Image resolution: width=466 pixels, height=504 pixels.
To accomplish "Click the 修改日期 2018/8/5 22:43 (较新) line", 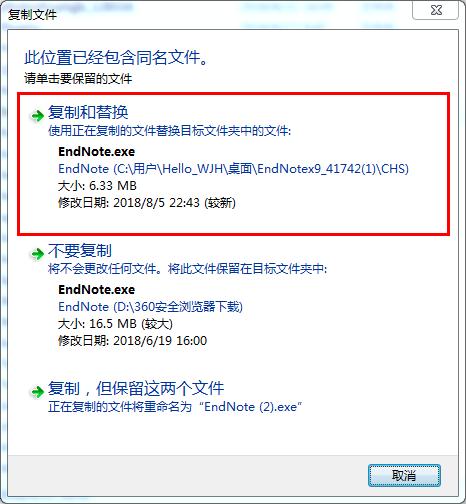I will click(x=147, y=203).
